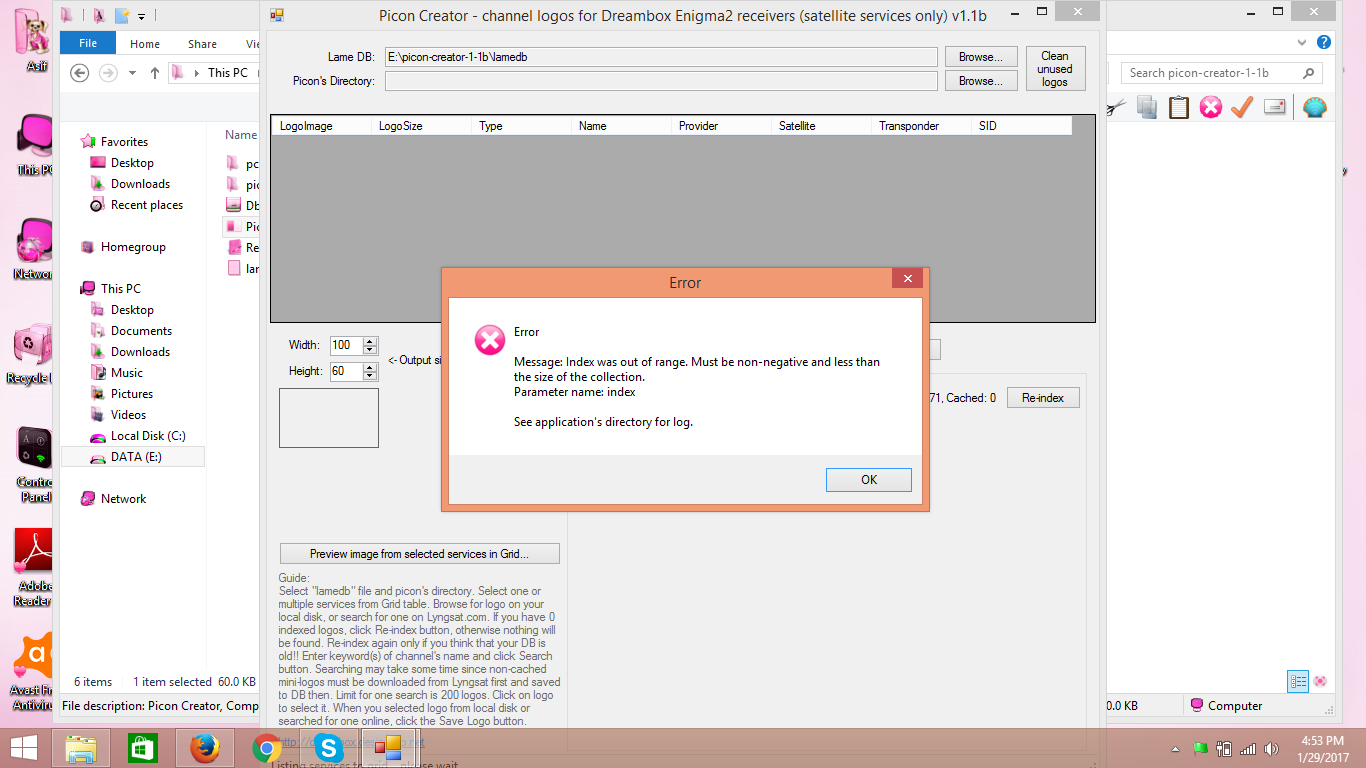Click the pink delete X toolbar icon
Screen dimensions: 1366x768
(x=1210, y=107)
